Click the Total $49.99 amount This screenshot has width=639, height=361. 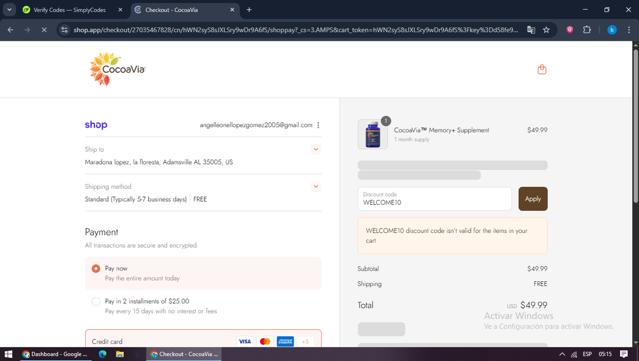click(x=534, y=305)
